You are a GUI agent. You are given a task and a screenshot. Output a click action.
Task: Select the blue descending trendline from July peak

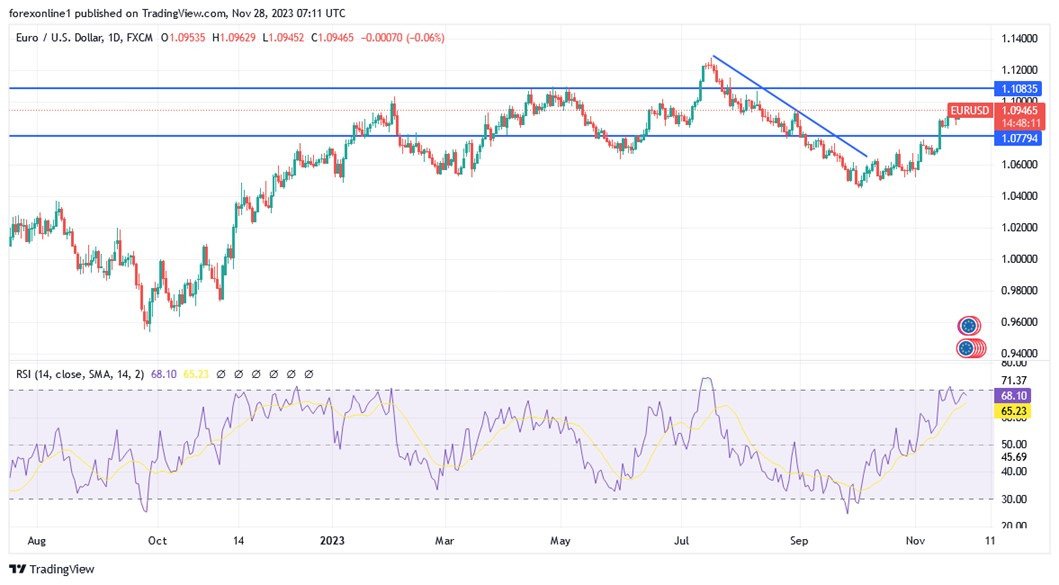[790, 106]
